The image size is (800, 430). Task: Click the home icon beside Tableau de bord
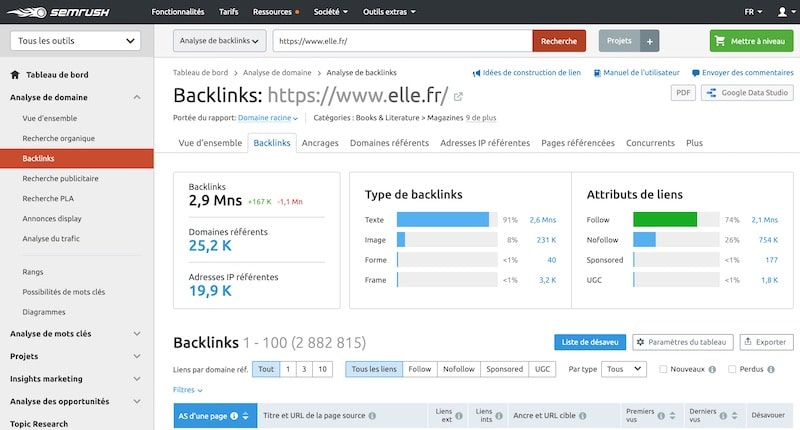pos(15,74)
